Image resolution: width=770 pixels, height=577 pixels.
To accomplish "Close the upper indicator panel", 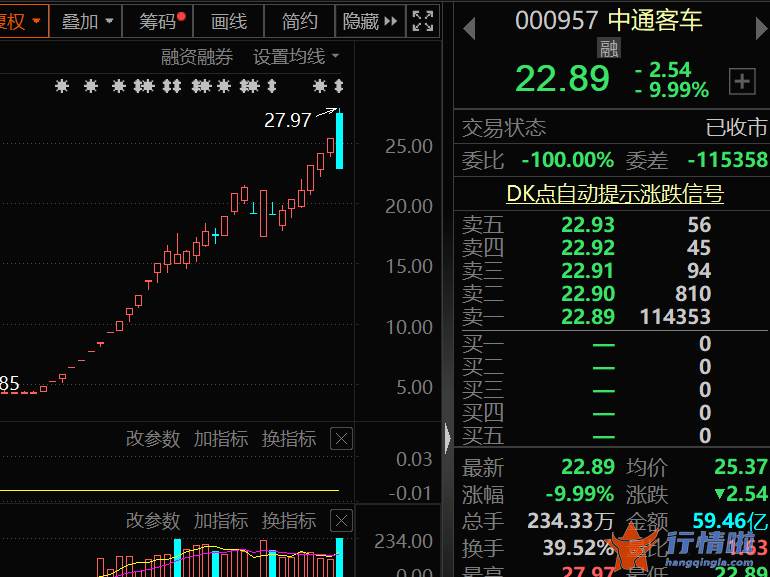I will coord(341,439).
